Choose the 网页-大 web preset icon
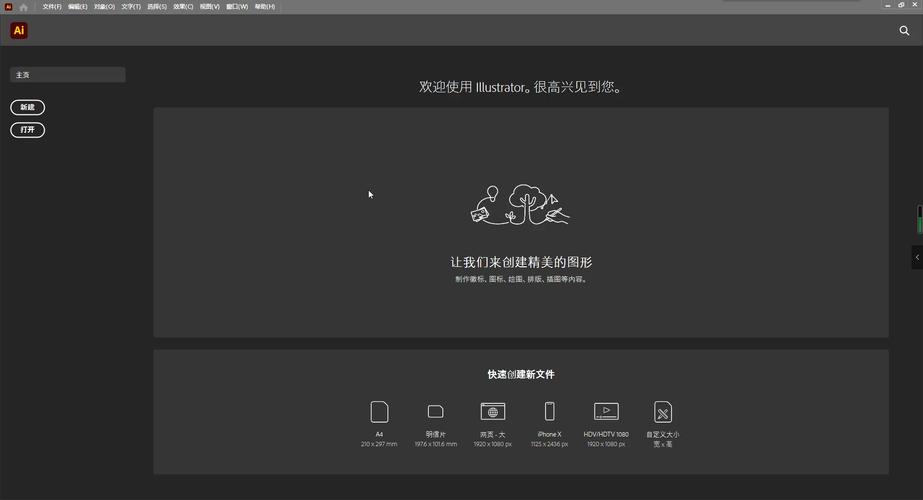 [x=493, y=411]
